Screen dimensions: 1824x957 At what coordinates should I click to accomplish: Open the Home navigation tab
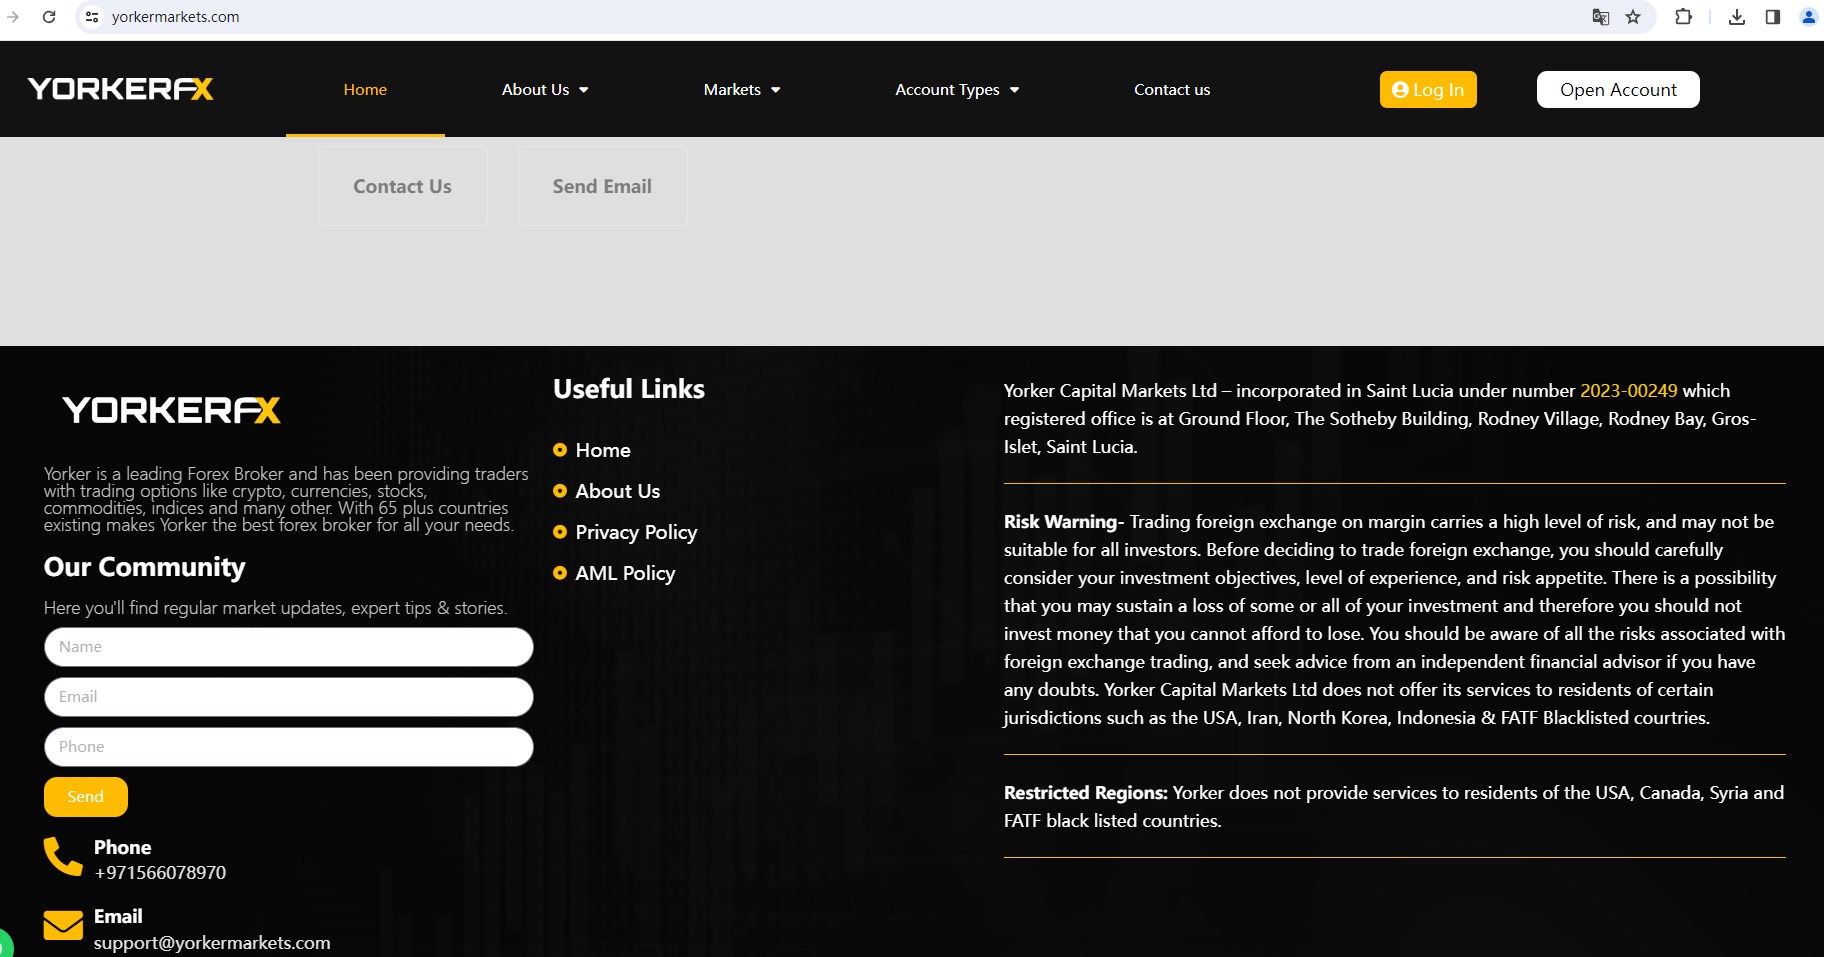365,89
